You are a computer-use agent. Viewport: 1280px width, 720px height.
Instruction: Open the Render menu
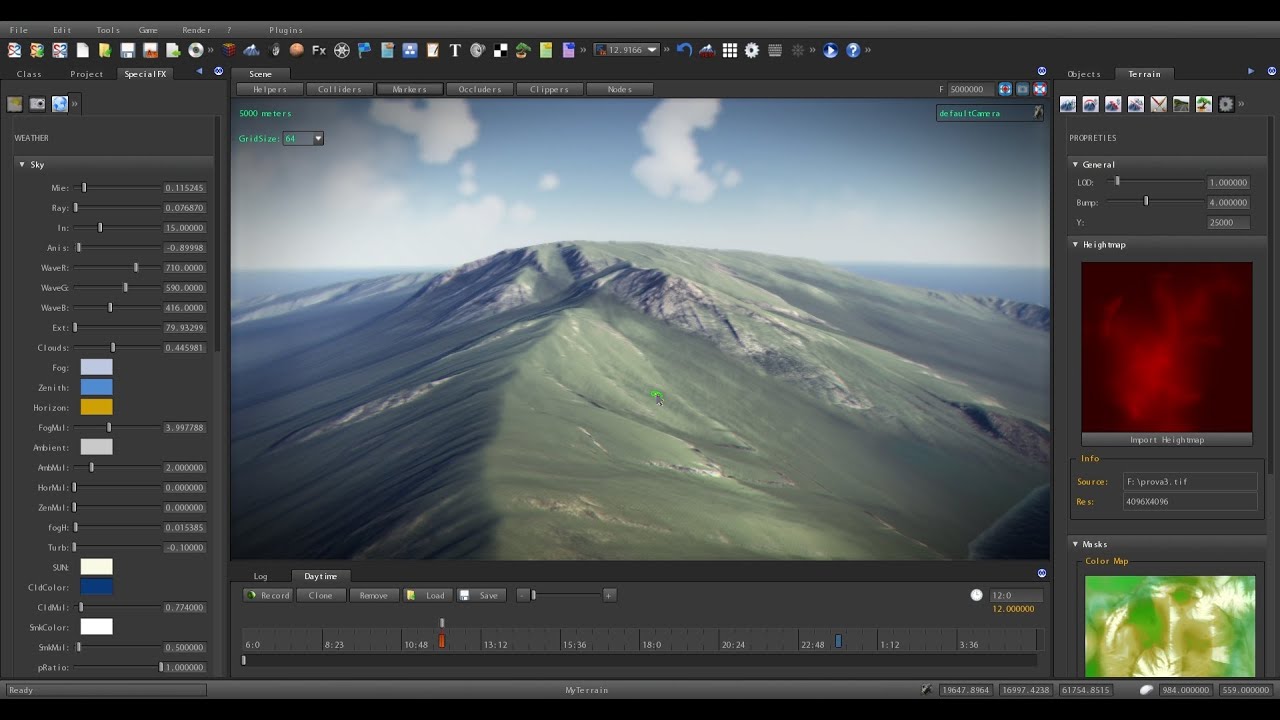(x=197, y=30)
